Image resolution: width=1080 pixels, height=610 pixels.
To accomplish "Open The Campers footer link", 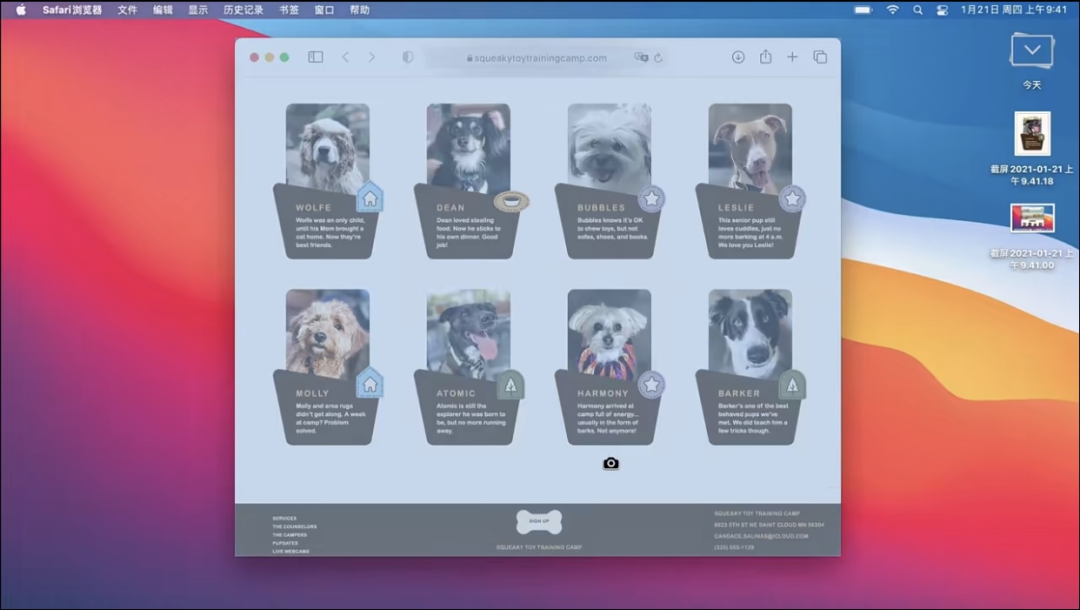I will tap(290, 535).
